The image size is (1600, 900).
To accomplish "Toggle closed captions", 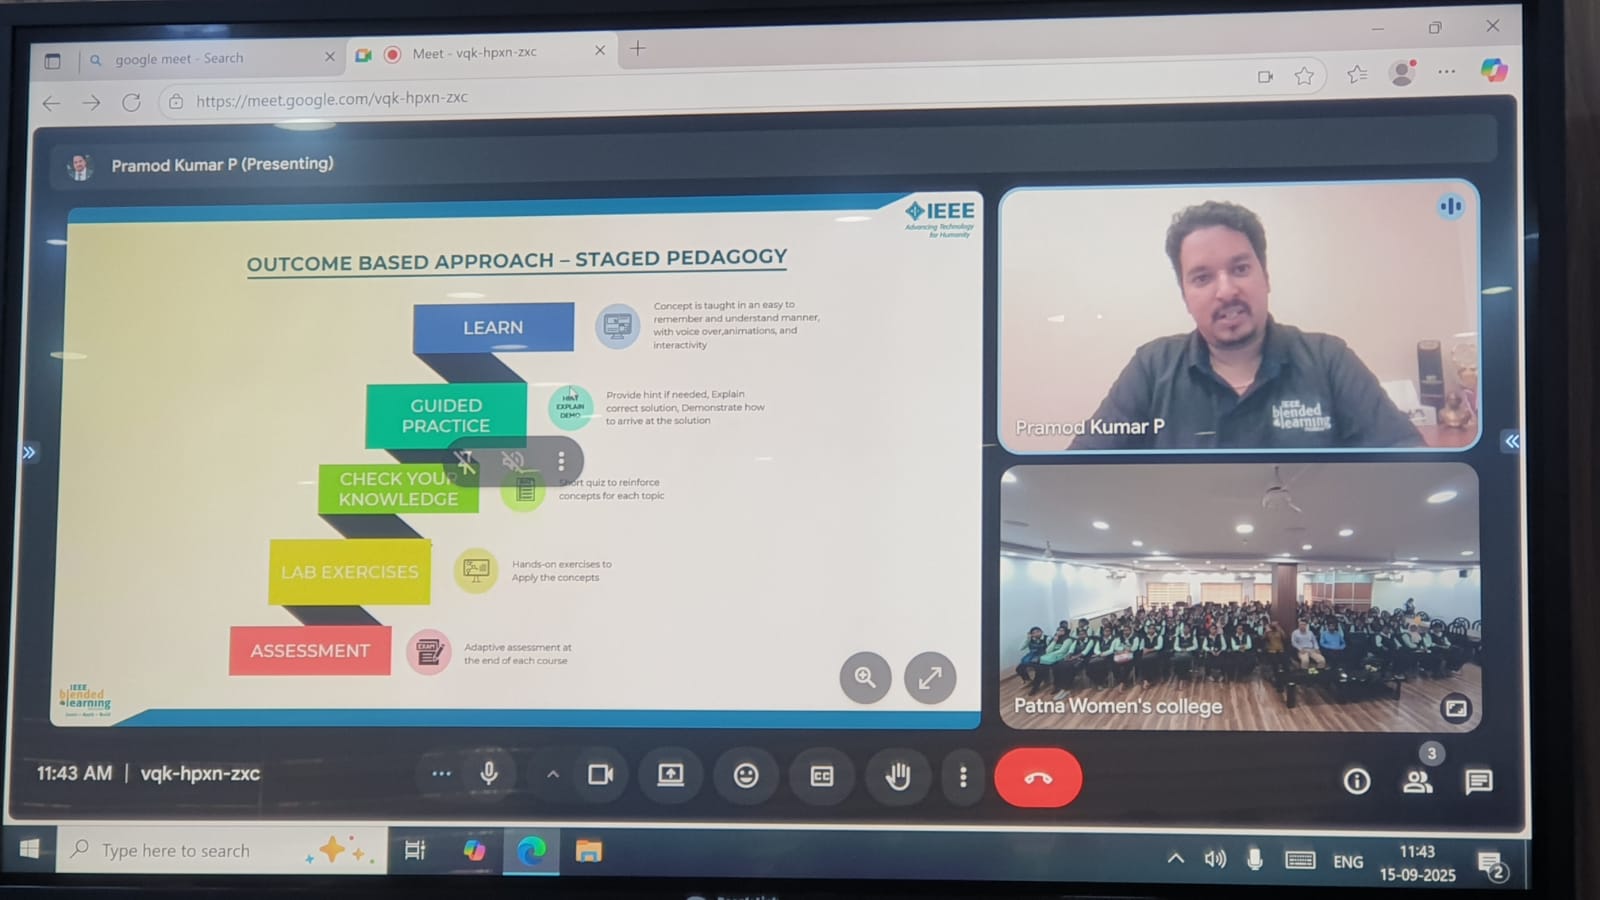I will (822, 776).
